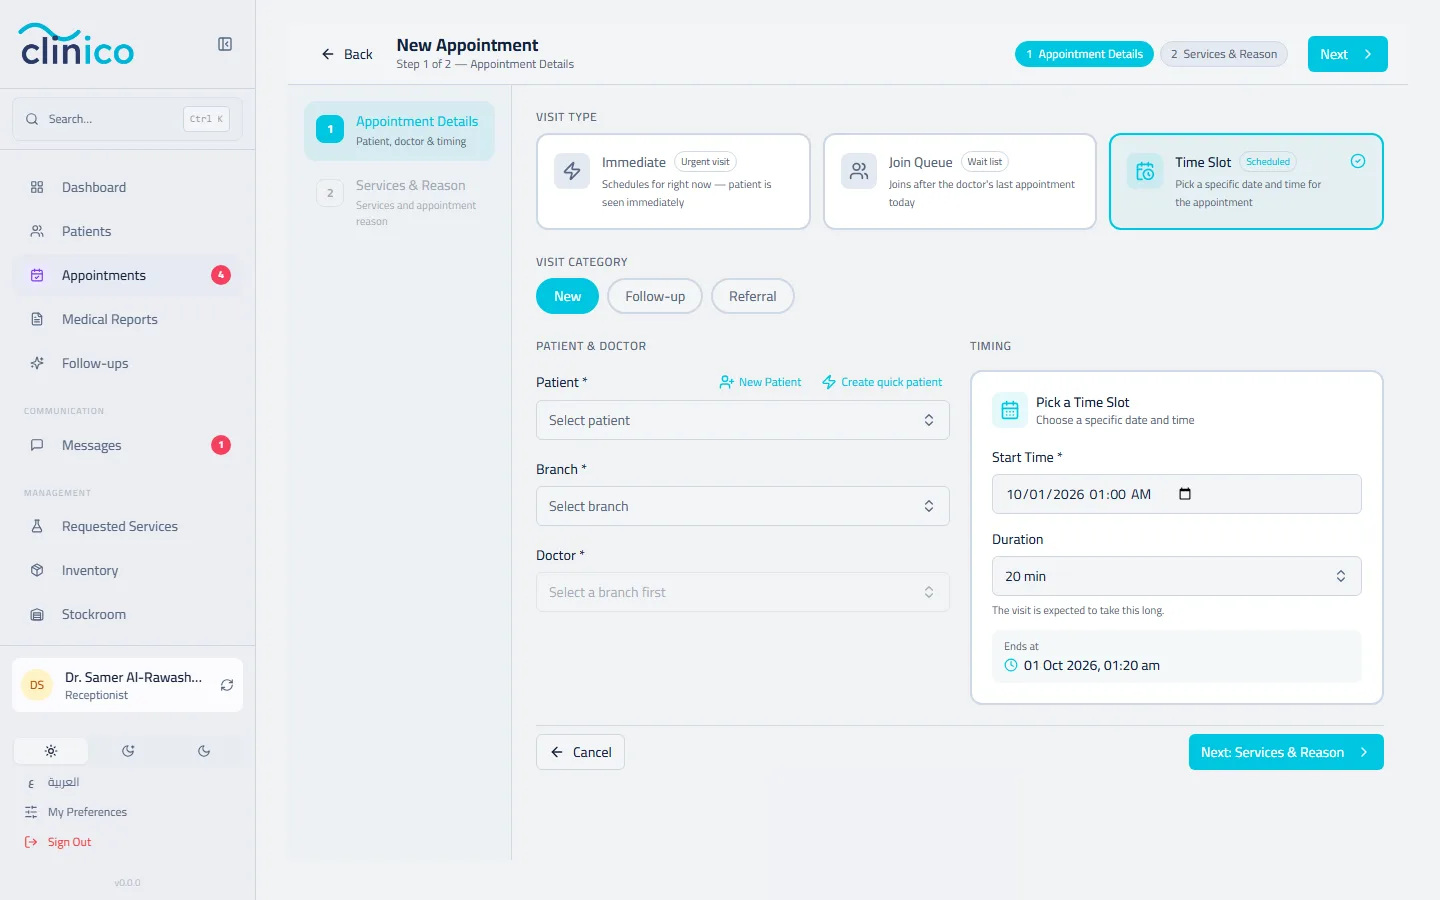Click the New Patient link

tap(760, 382)
